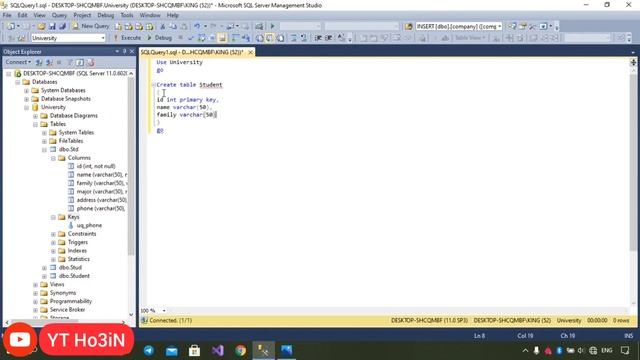Click the Parse checkmark icon
Viewport: 640px width, 360px height.
click(x=191, y=38)
